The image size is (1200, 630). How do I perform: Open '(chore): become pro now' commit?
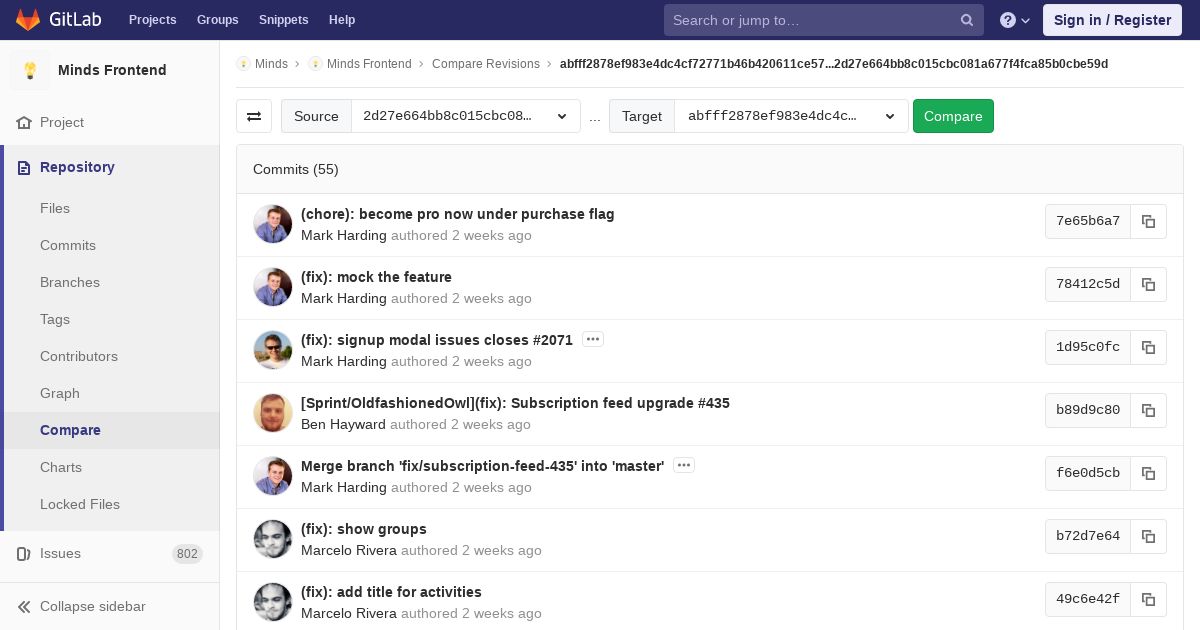click(x=458, y=214)
